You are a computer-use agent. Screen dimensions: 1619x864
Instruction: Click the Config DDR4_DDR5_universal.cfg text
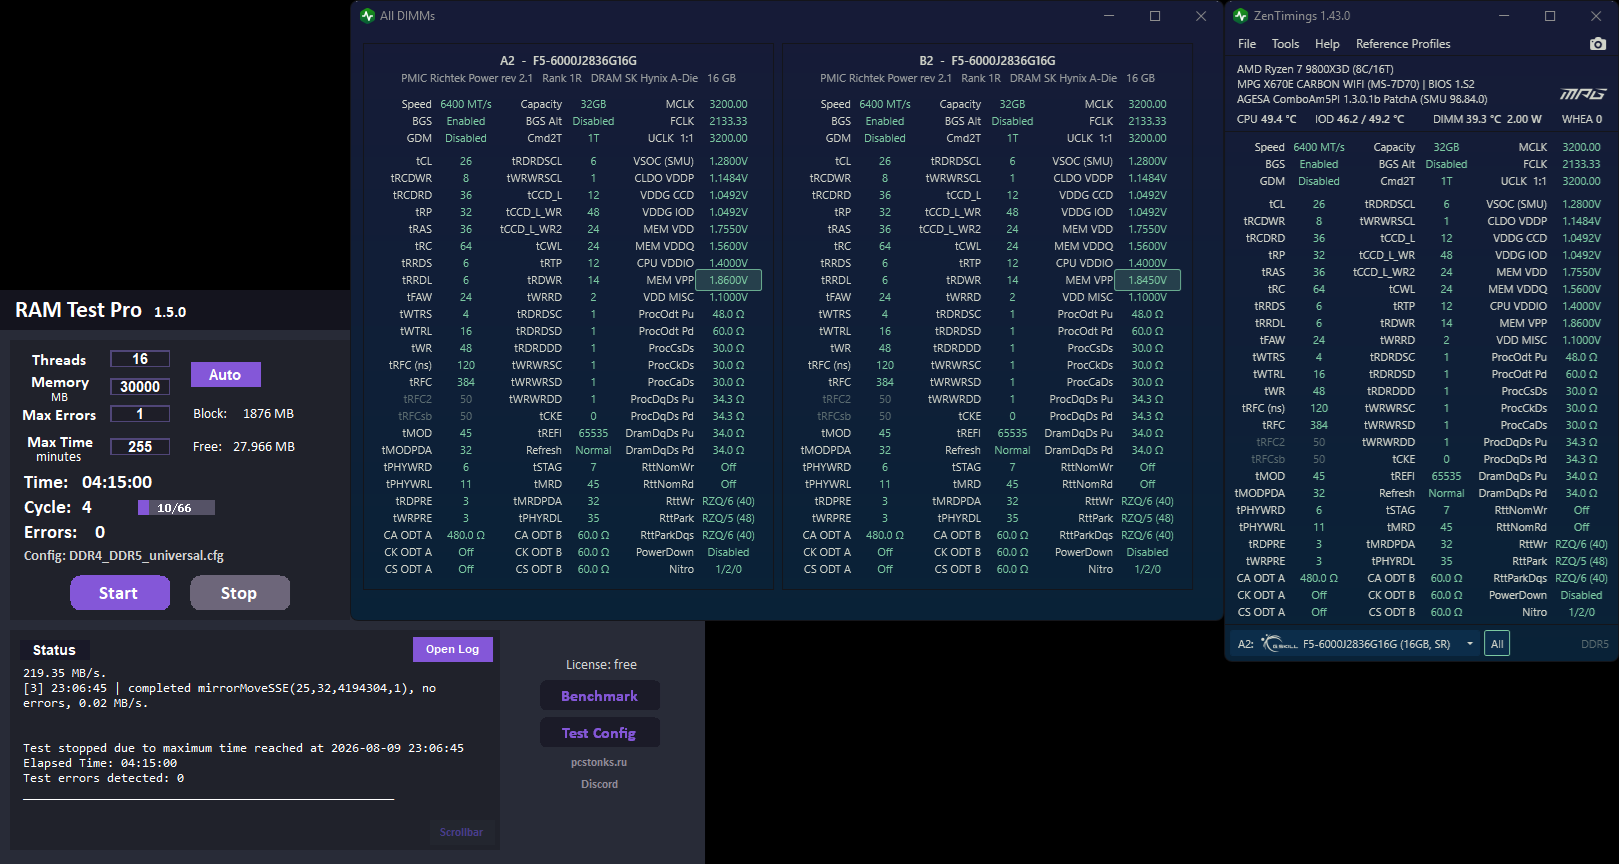coord(124,556)
